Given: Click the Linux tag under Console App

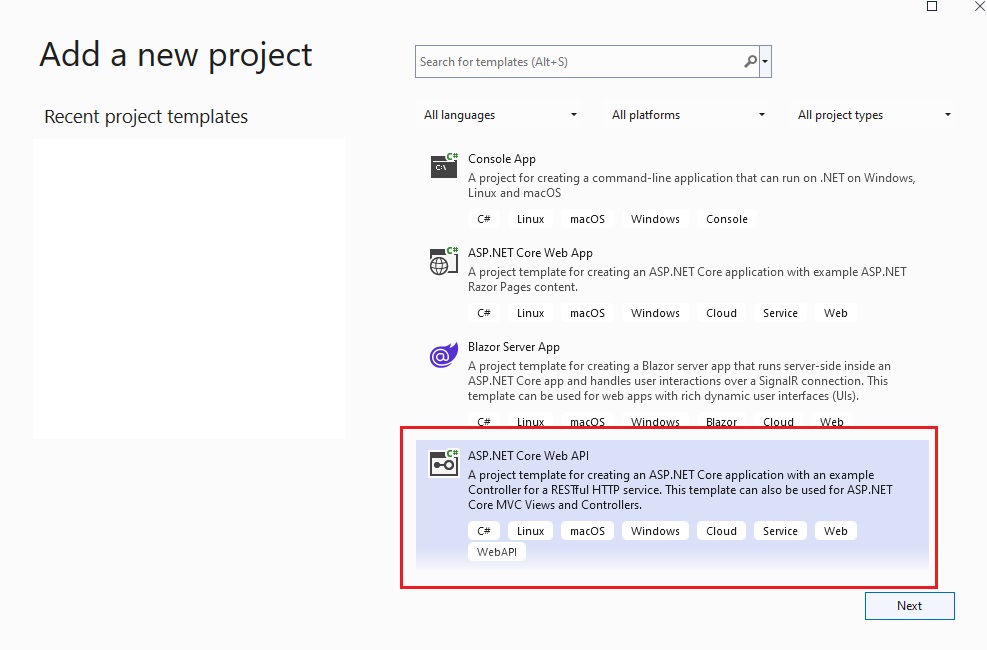Looking at the screenshot, I should [x=531, y=219].
